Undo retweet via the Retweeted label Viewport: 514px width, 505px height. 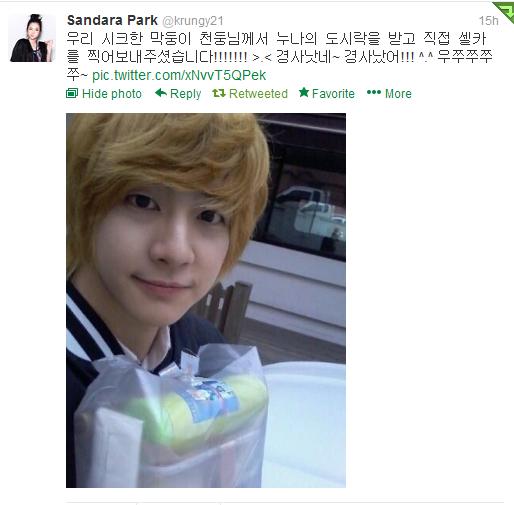tap(258, 94)
